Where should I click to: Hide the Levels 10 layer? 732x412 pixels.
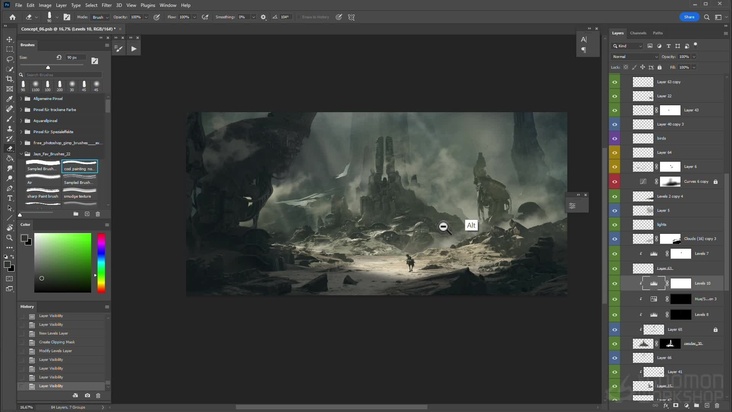(x=615, y=283)
